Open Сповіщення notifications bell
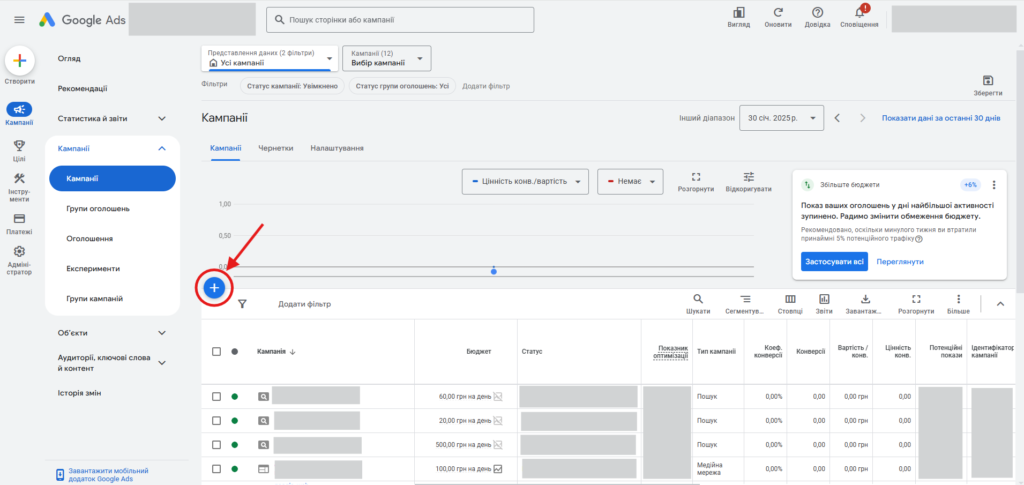 point(859,14)
